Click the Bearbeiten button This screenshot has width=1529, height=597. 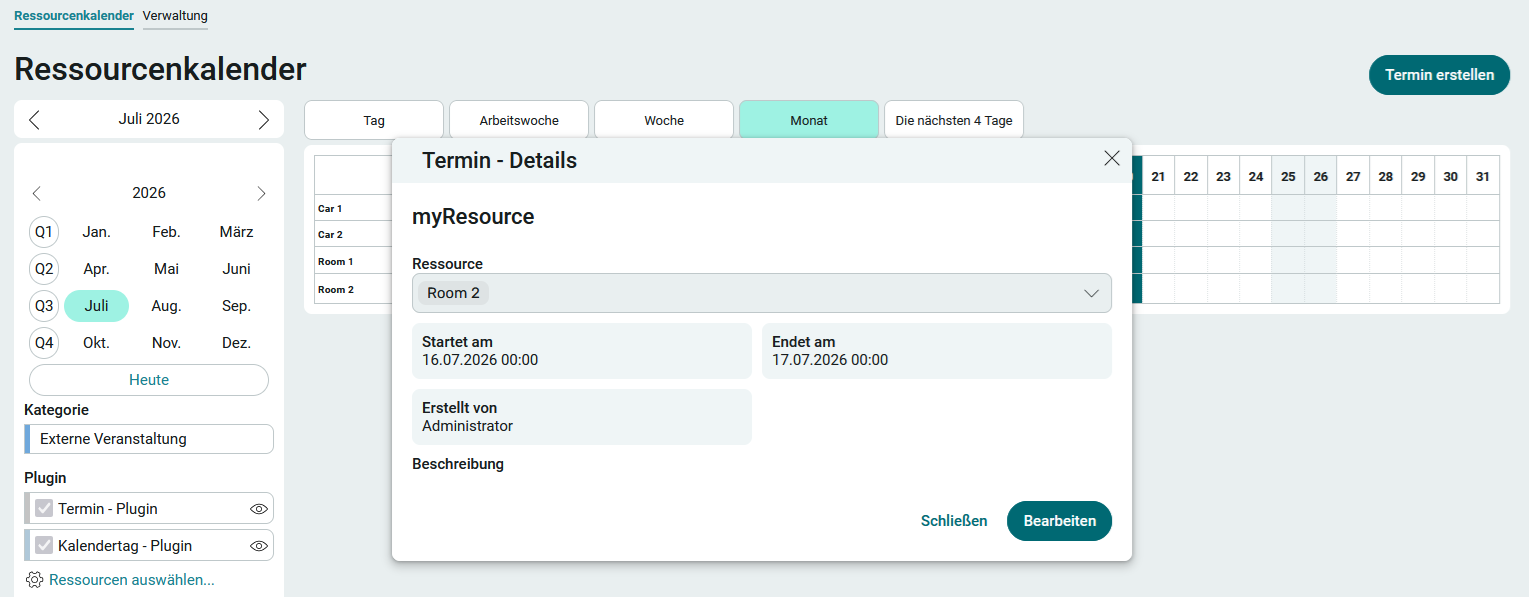tap(1059, 521)
